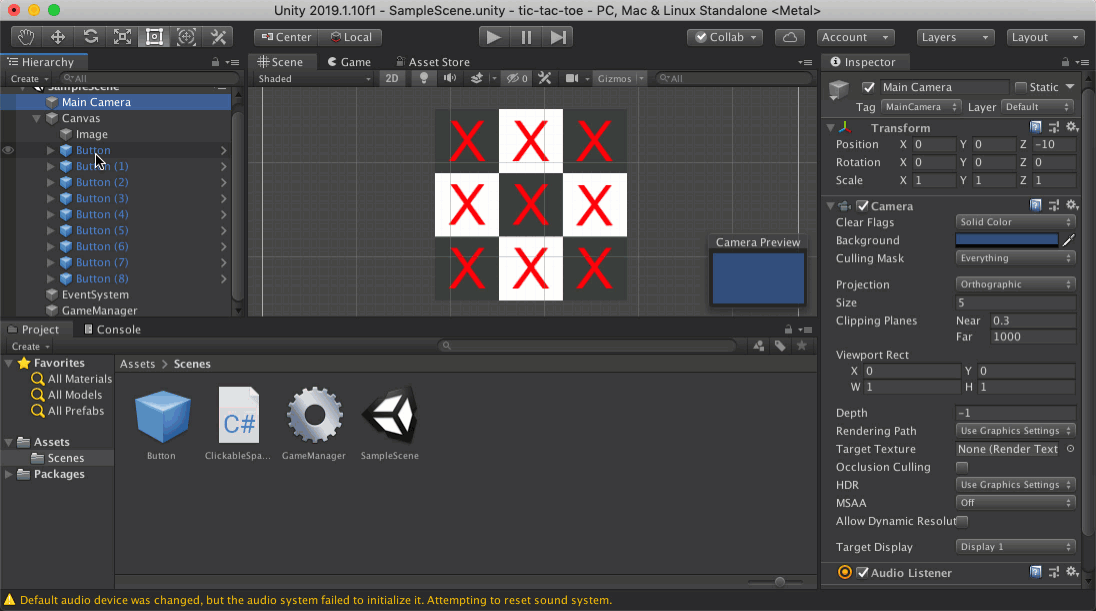Click the save search star icon
This screenshot has width=1096, height=611.
[x=802, y=346]
